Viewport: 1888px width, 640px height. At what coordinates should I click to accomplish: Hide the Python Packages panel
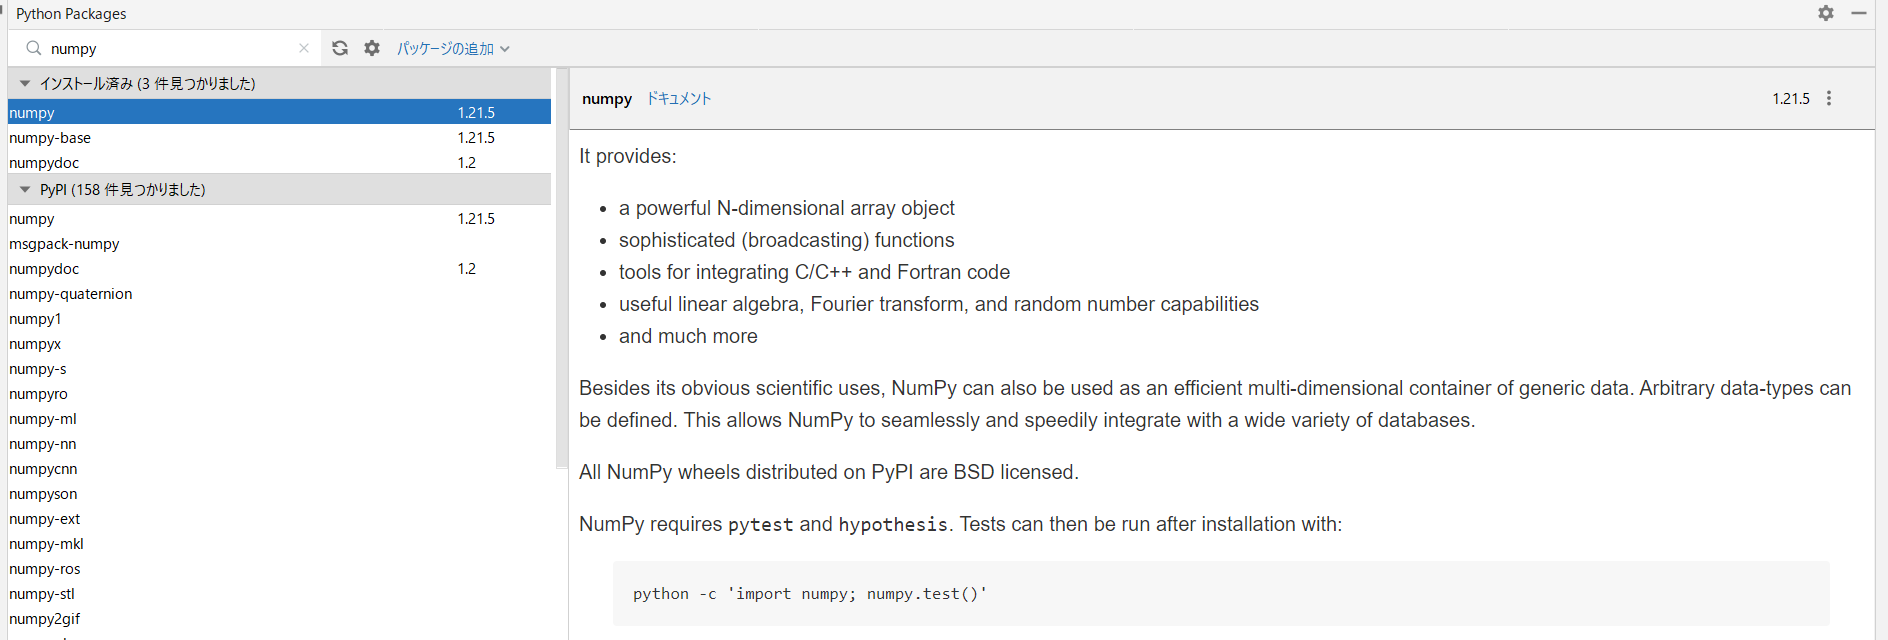1859,13
